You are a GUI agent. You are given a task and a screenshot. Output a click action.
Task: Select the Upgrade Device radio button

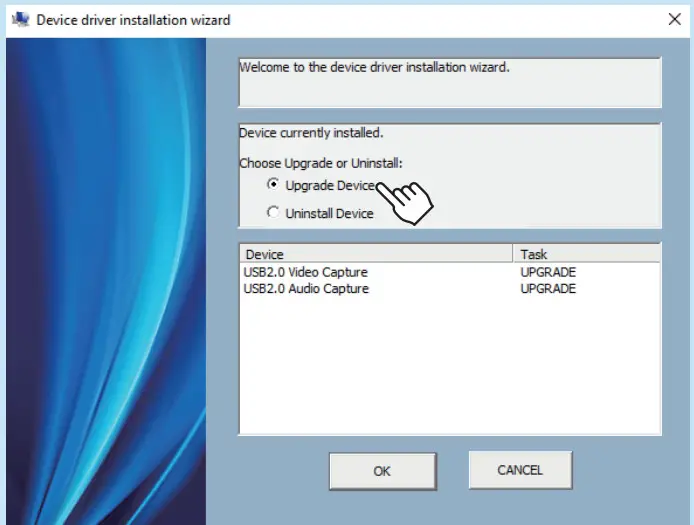click(273, 184)
